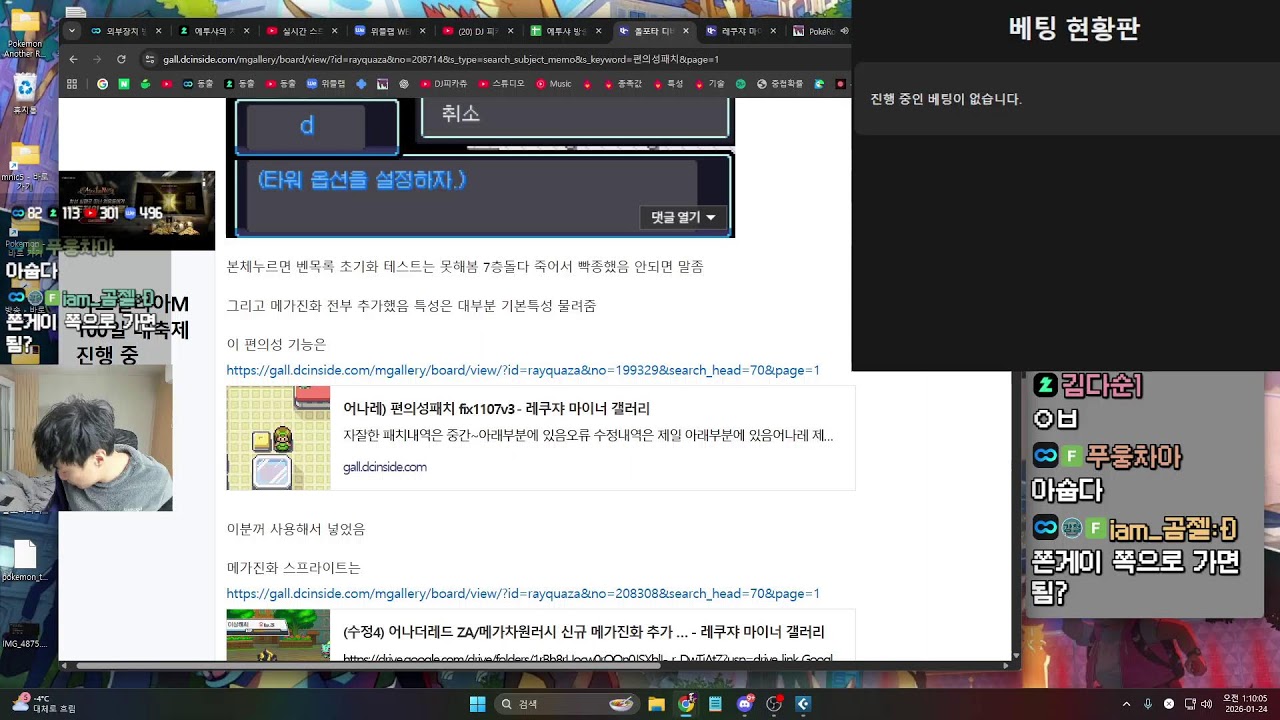Open Discord from the taskbar
The width and height of the screenshot is (1280, 720).
pos(744,704)
